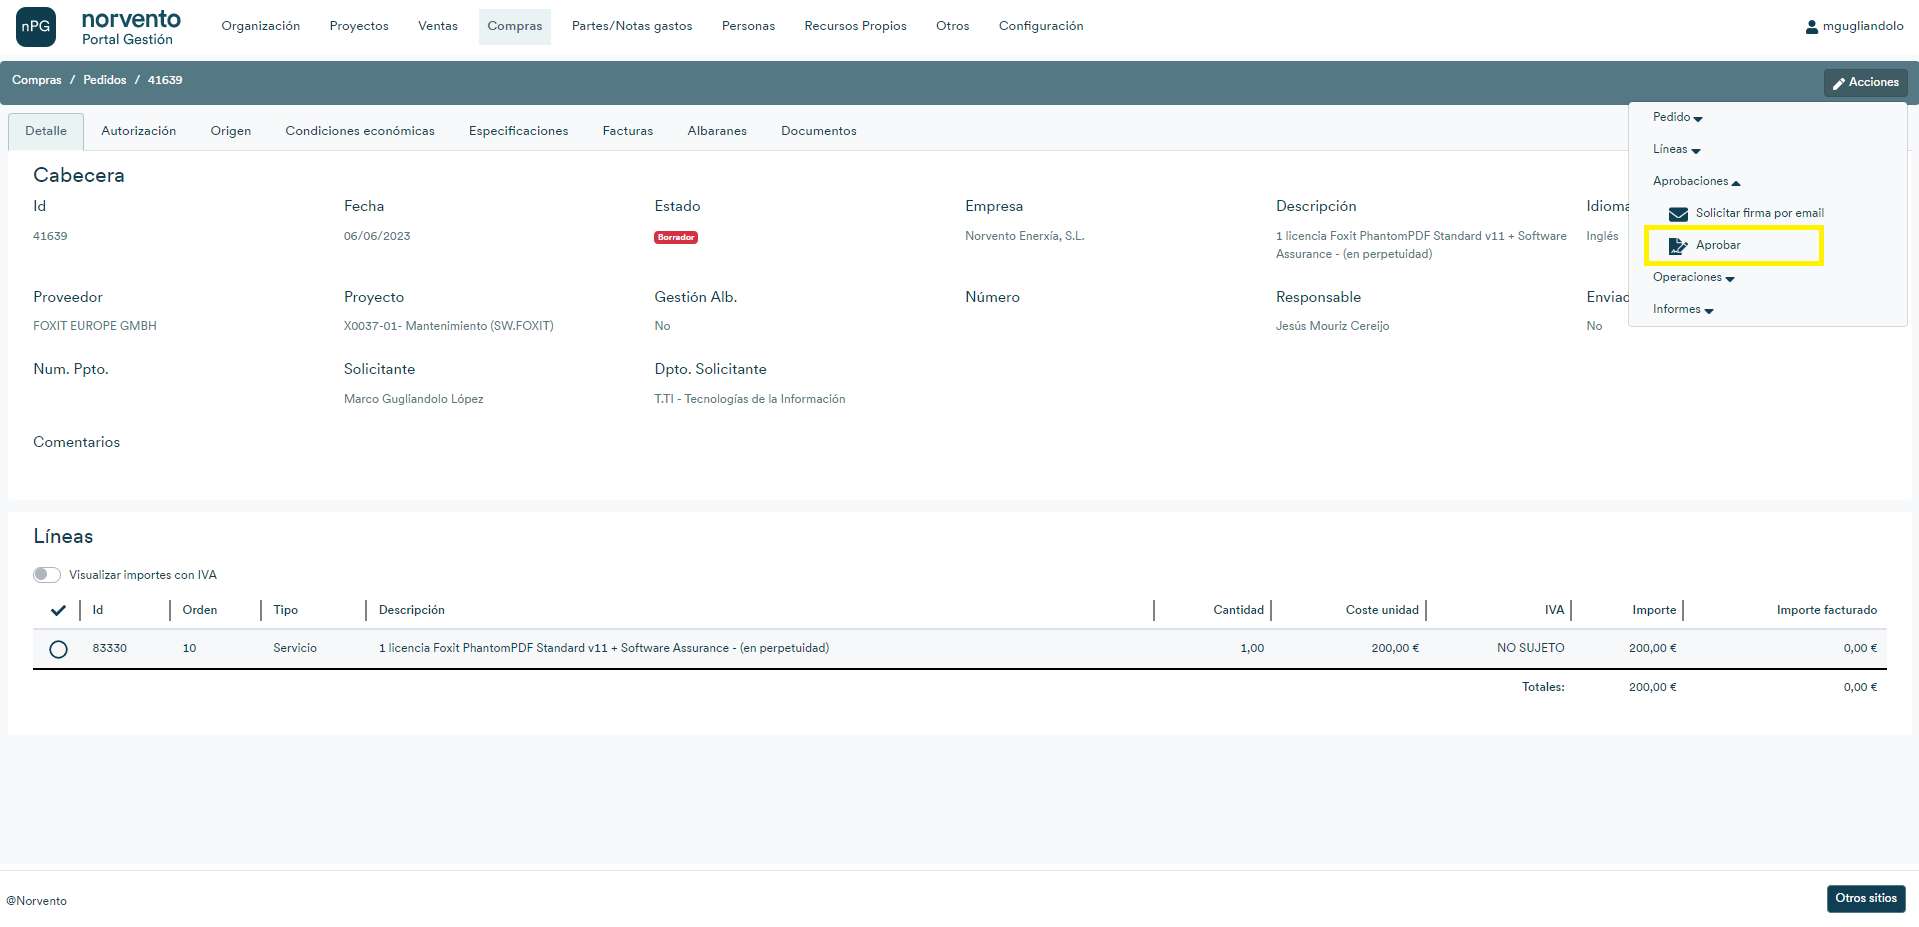This screenshot has height=927, width=1919.
Task: Switch to the Especificaciones tab
Action: tap(518, 131)
